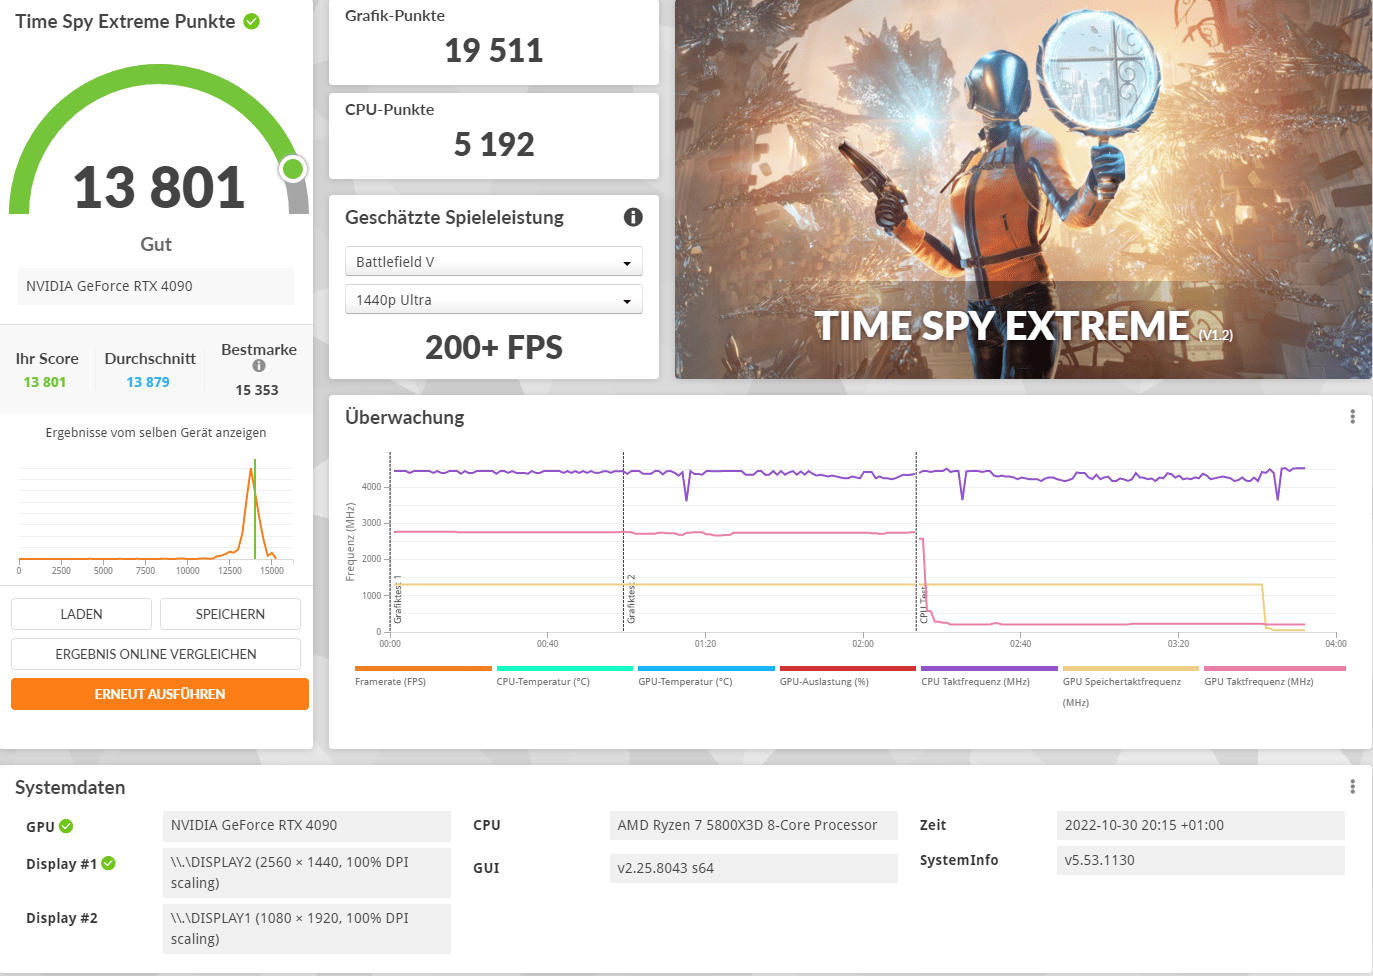Click the CPU-Test marker line in the graph

(x=916, y=541)
